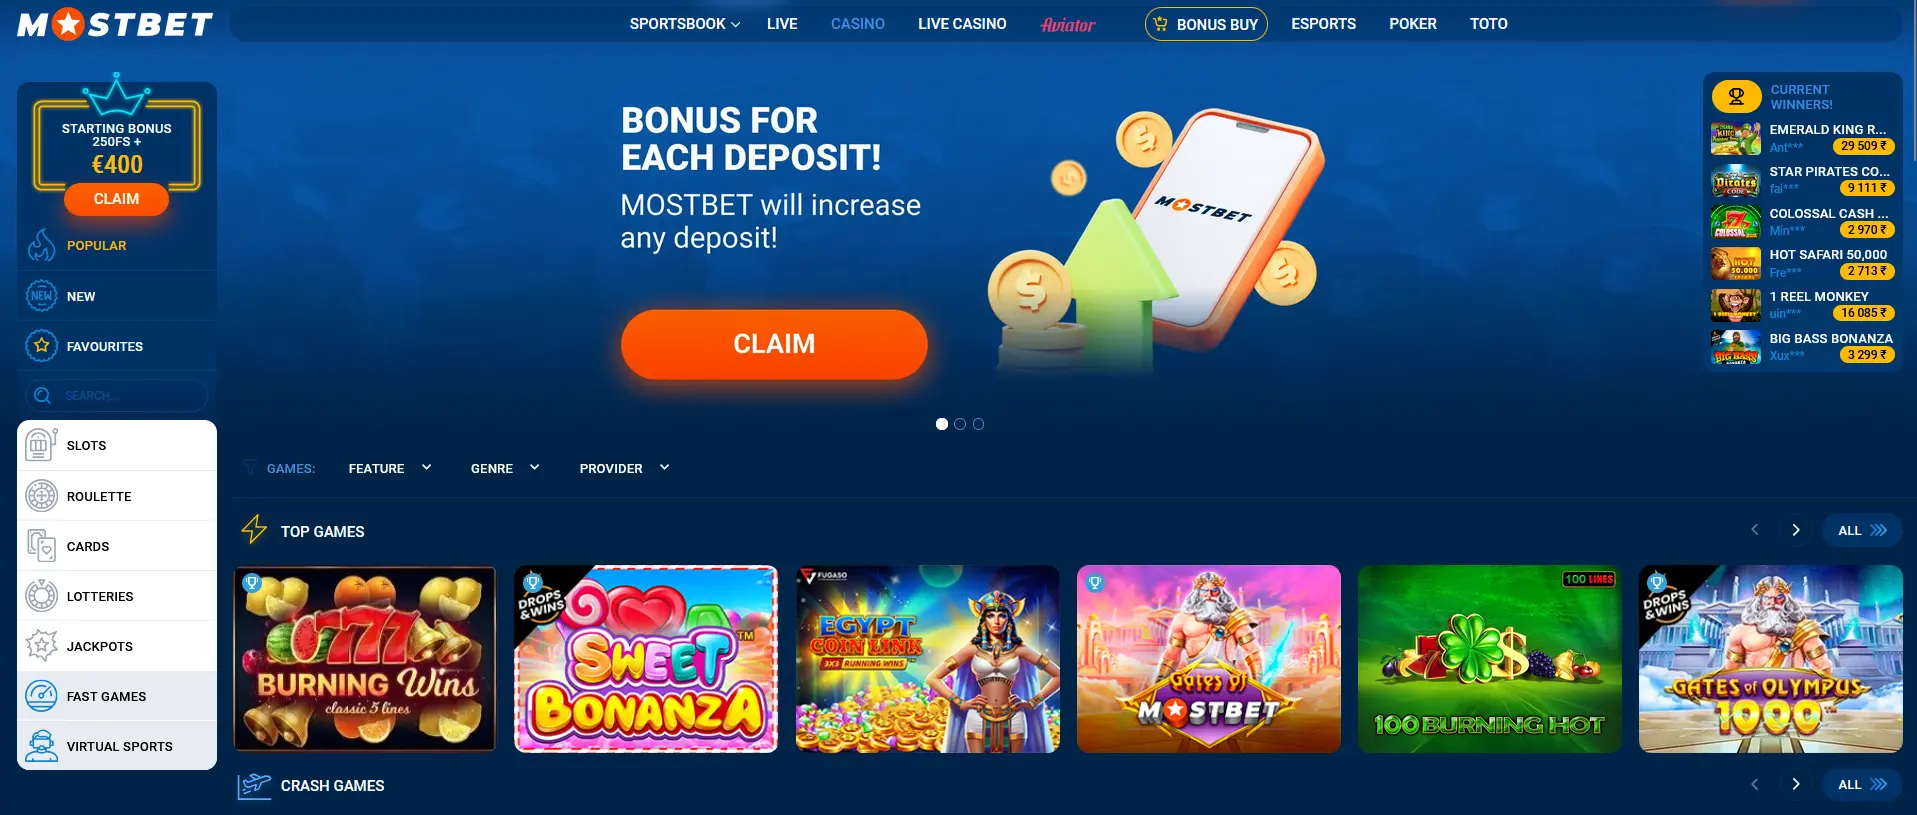The height and width of the screenshot is (815, 1917).
Task: Select the first banner carousel dot
Action: 941,424
